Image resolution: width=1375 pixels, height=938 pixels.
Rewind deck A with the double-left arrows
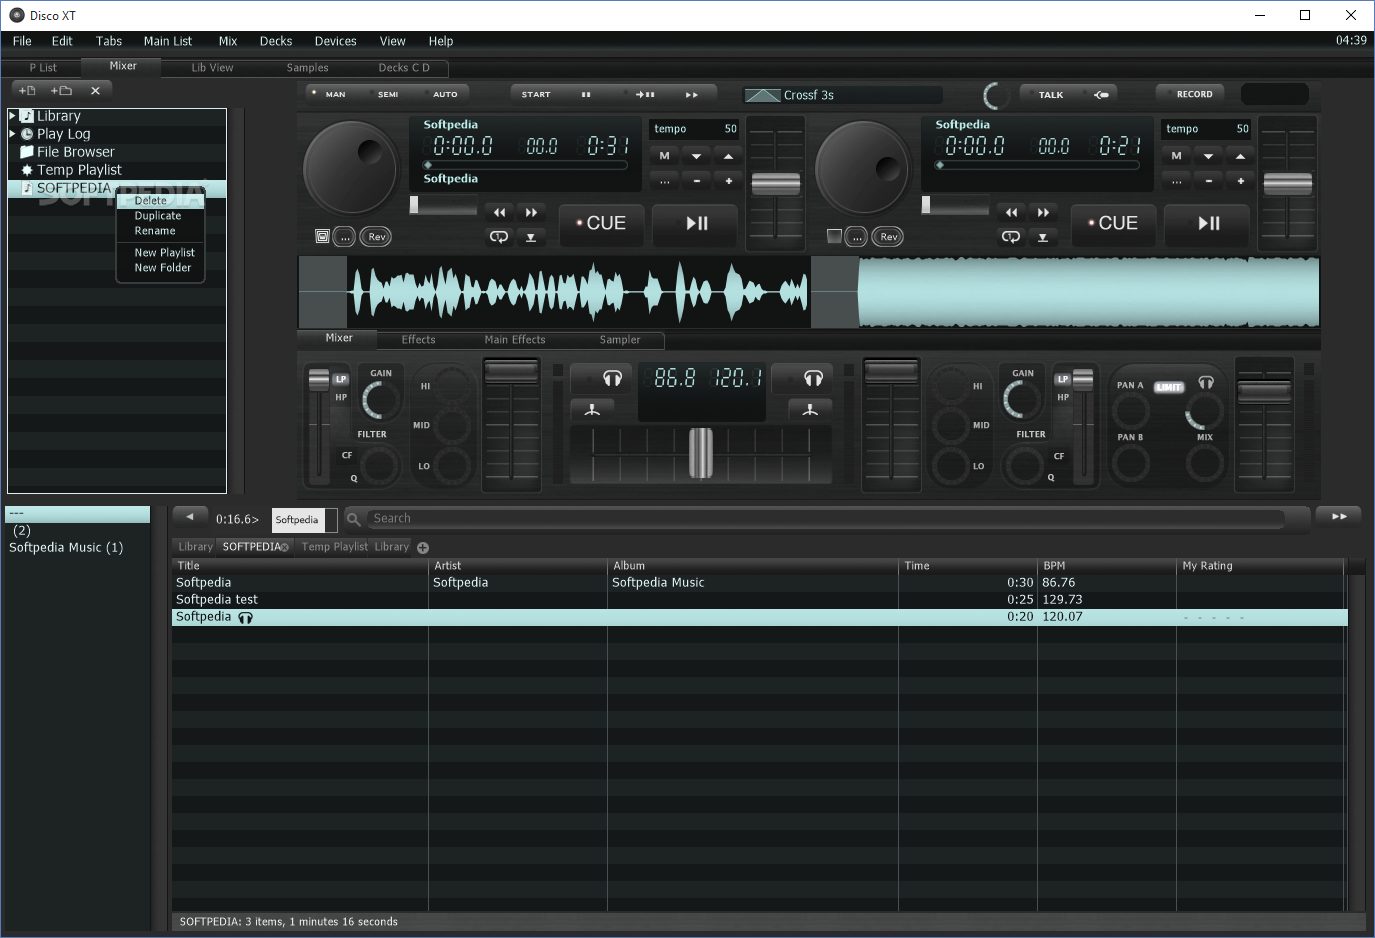[499, 212]
